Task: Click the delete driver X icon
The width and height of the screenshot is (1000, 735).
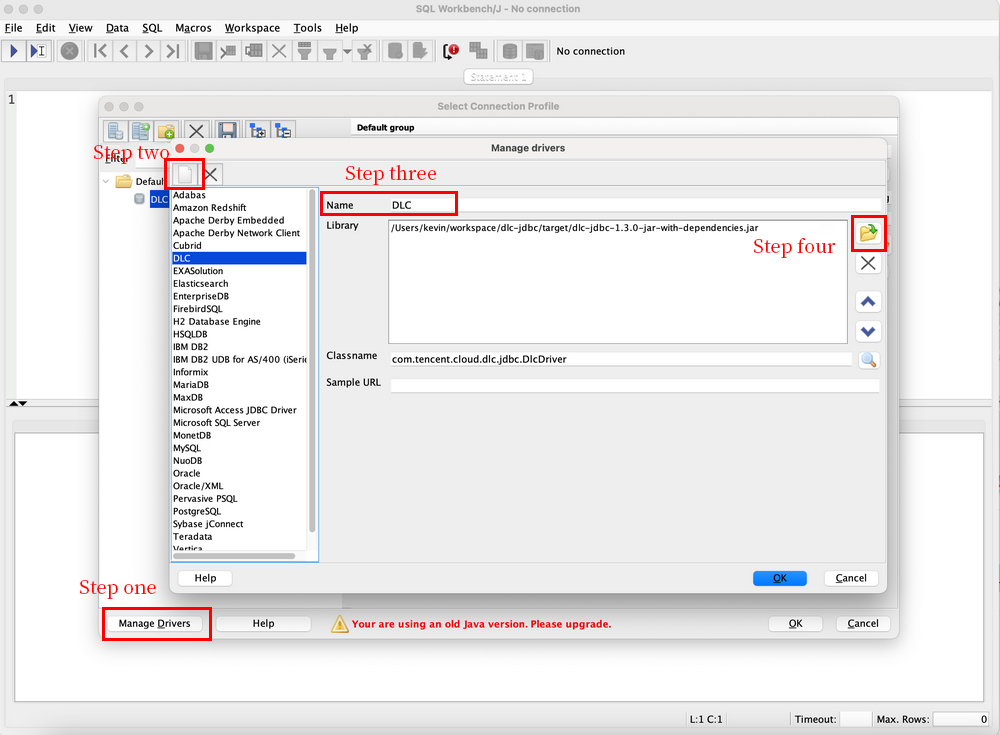Action: pos(212,174)
